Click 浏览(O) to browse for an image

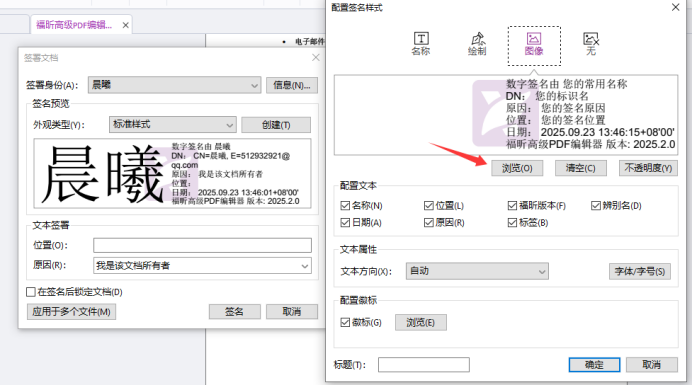pos(517,168)
